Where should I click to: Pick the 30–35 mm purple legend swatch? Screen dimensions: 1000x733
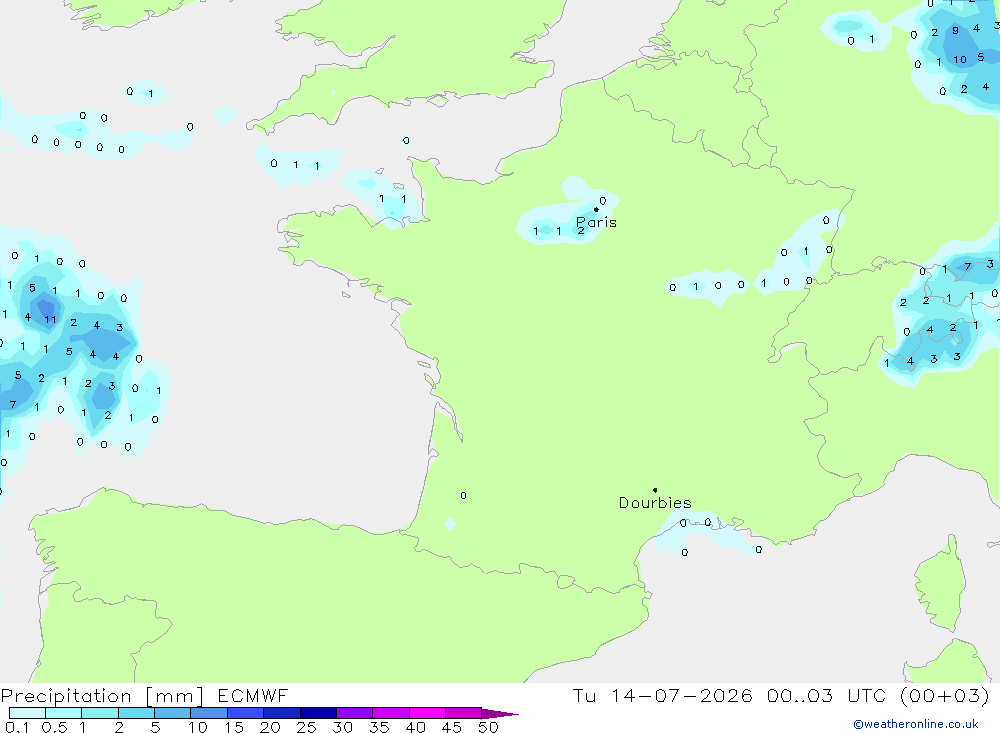pos(354,713)
